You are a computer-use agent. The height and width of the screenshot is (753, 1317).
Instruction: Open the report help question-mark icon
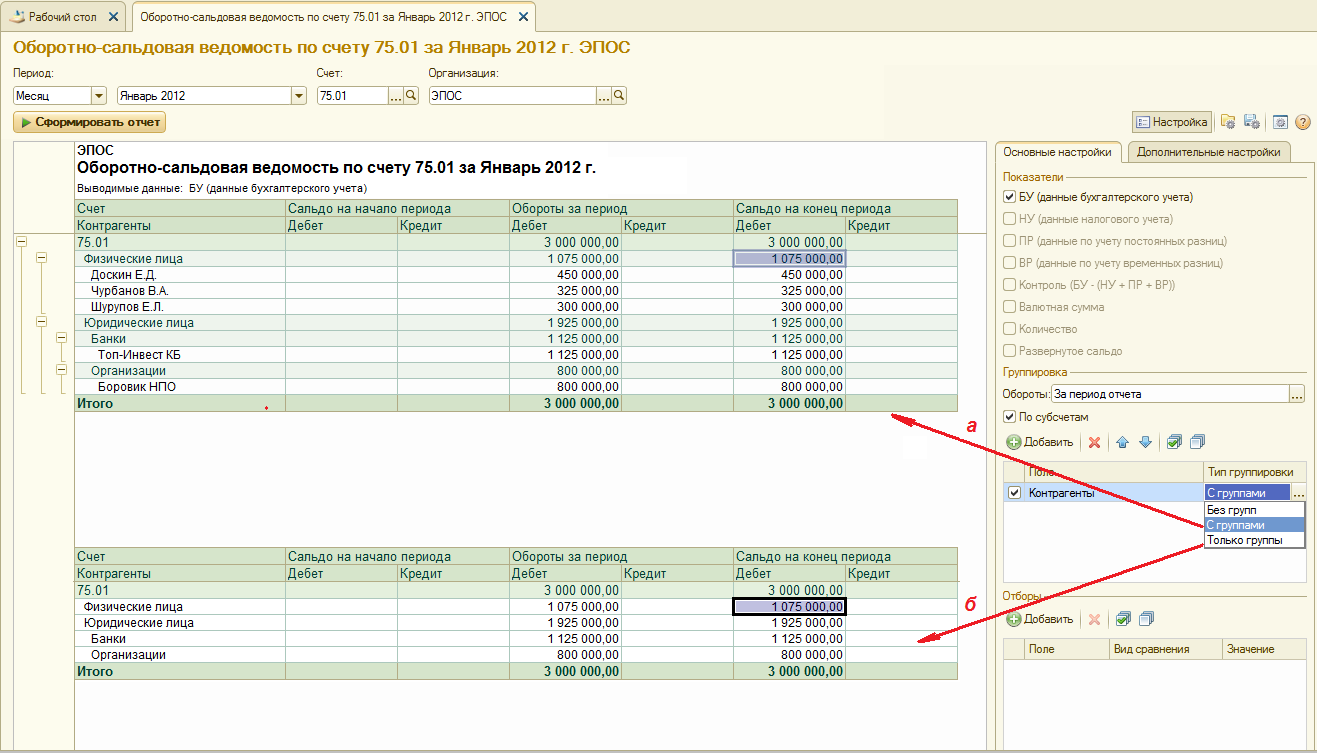point(1302,122)
